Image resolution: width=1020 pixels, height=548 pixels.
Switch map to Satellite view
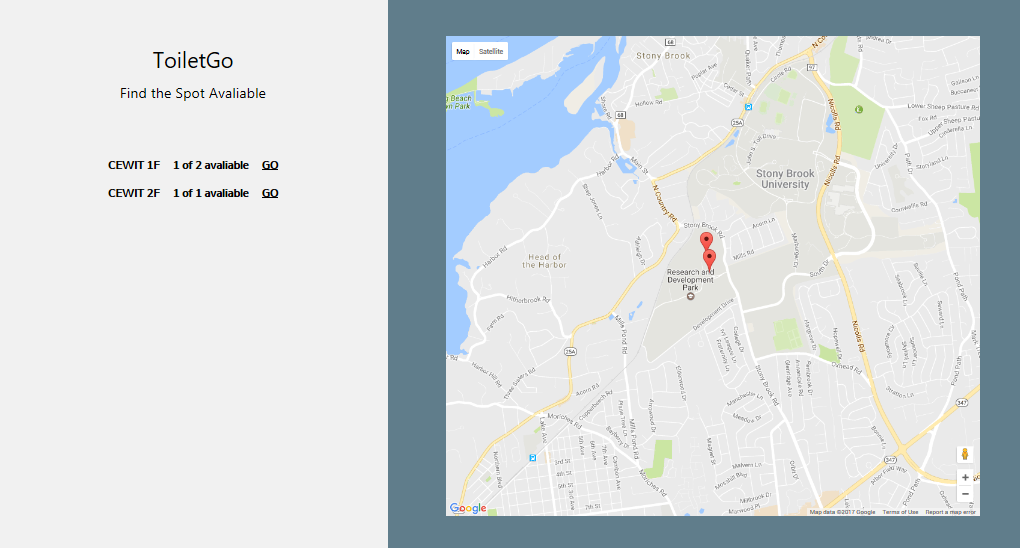point(491,51)
